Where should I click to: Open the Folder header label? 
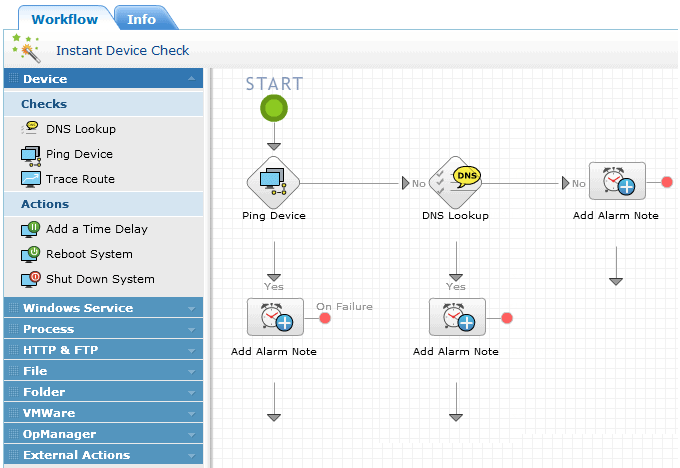pyautogui.click(x=44, y=392)
